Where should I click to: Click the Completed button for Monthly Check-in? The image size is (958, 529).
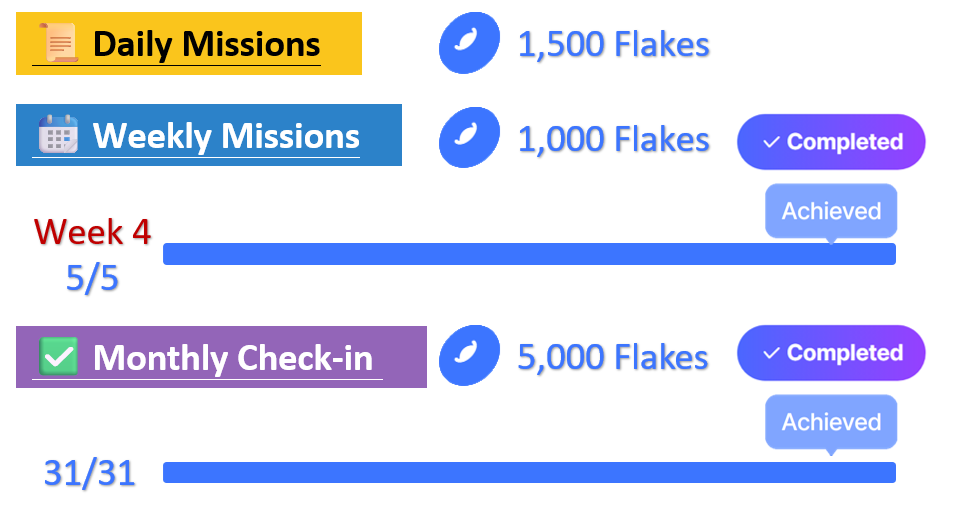click(x=831, y=352)
